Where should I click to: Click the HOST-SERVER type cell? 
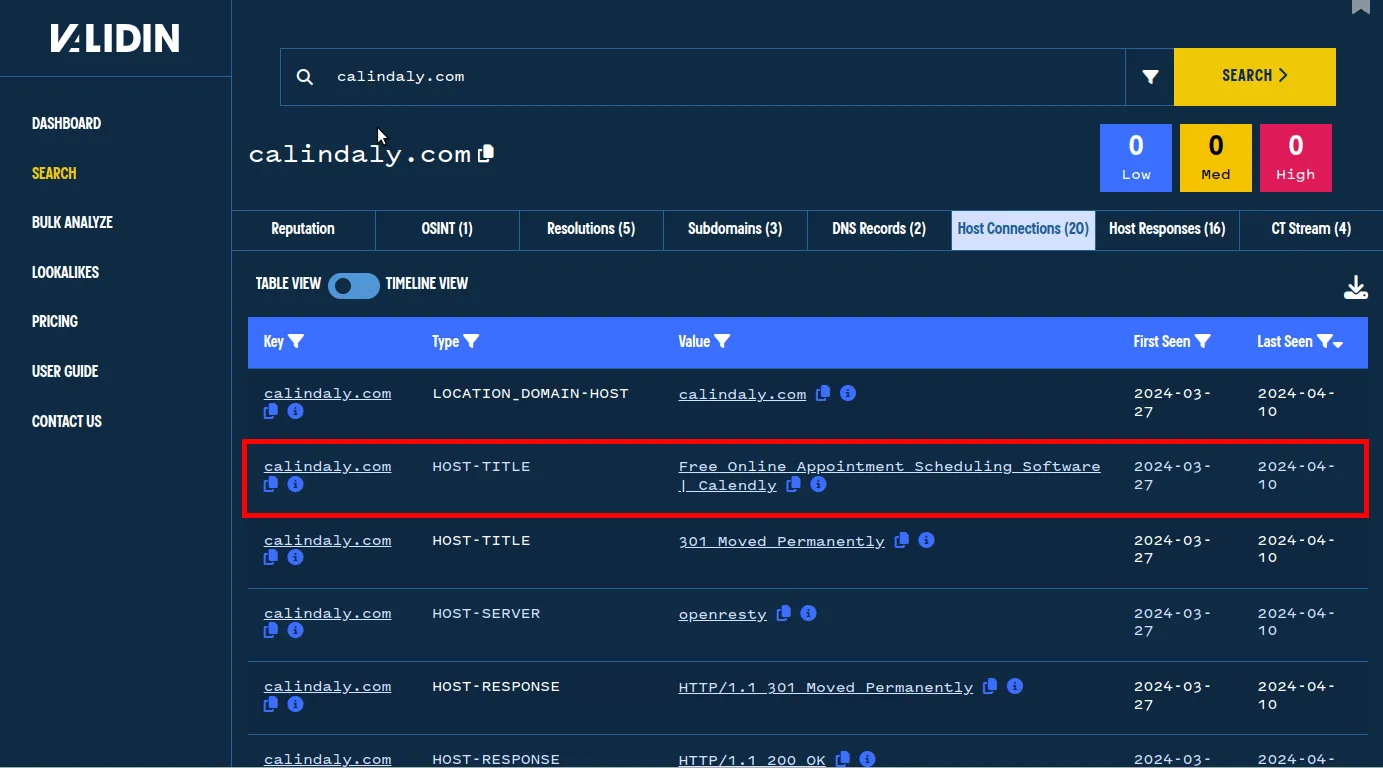click(x=486, y=614)
